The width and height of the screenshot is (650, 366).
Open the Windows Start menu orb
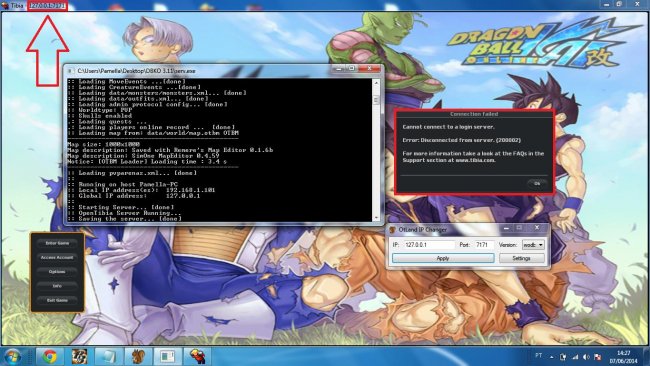[12, 356]
